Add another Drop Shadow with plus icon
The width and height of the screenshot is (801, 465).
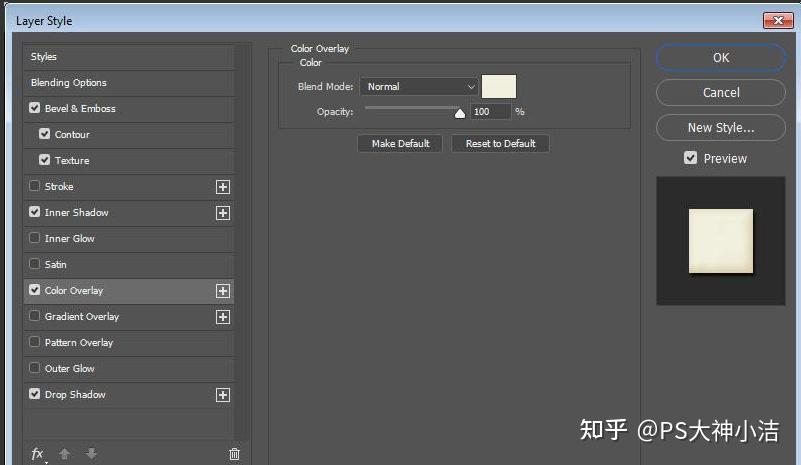coord(223,395)
